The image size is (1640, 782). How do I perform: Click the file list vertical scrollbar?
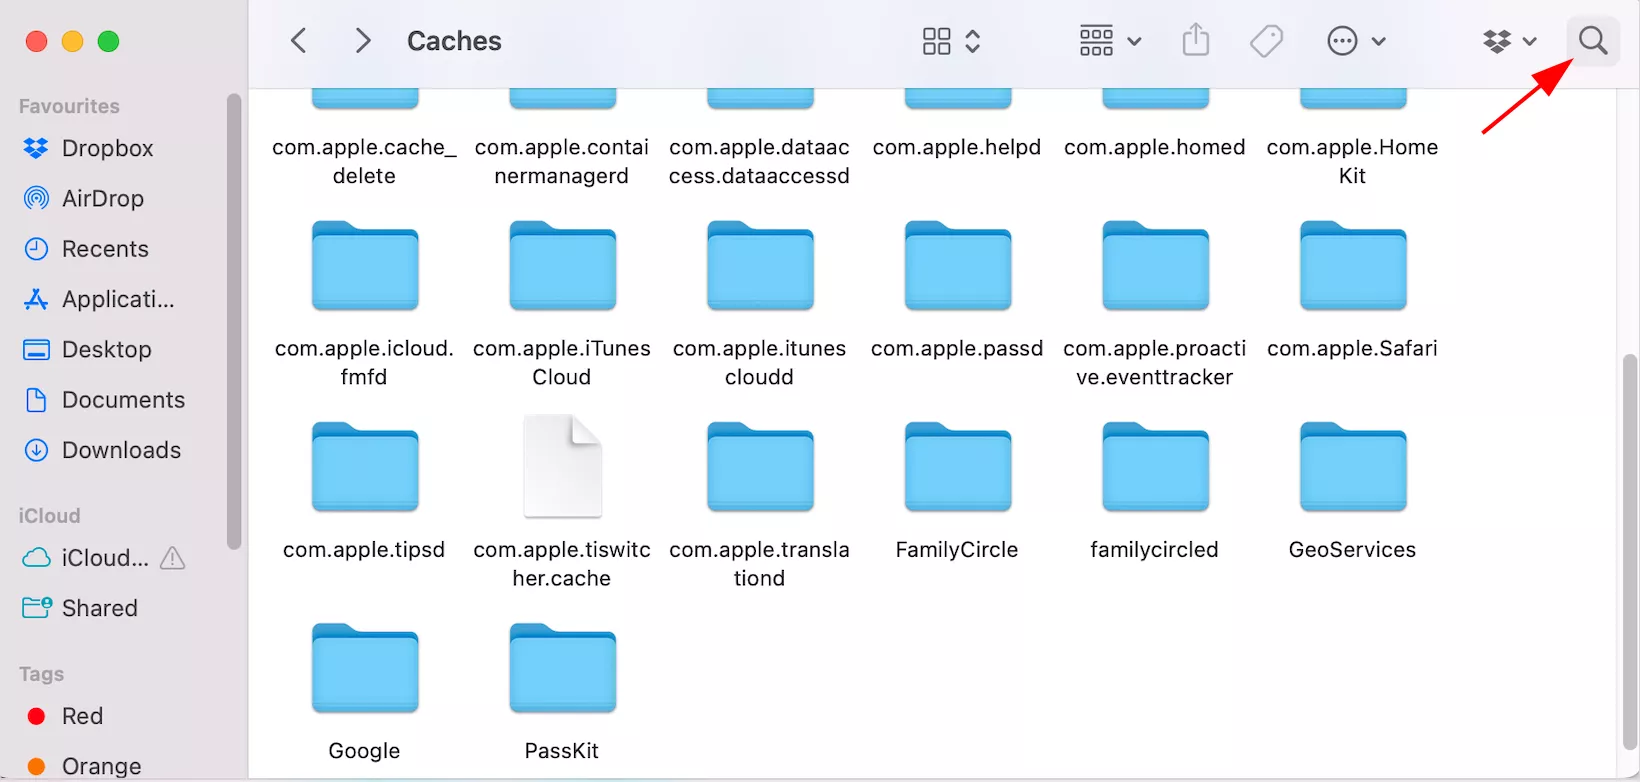pos(1629,550)
